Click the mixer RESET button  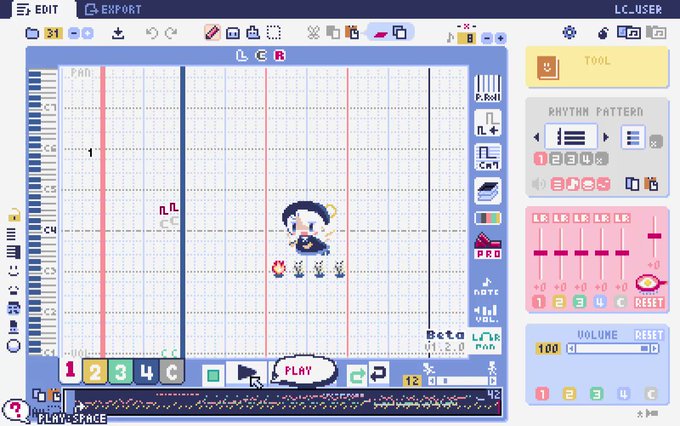649,302
